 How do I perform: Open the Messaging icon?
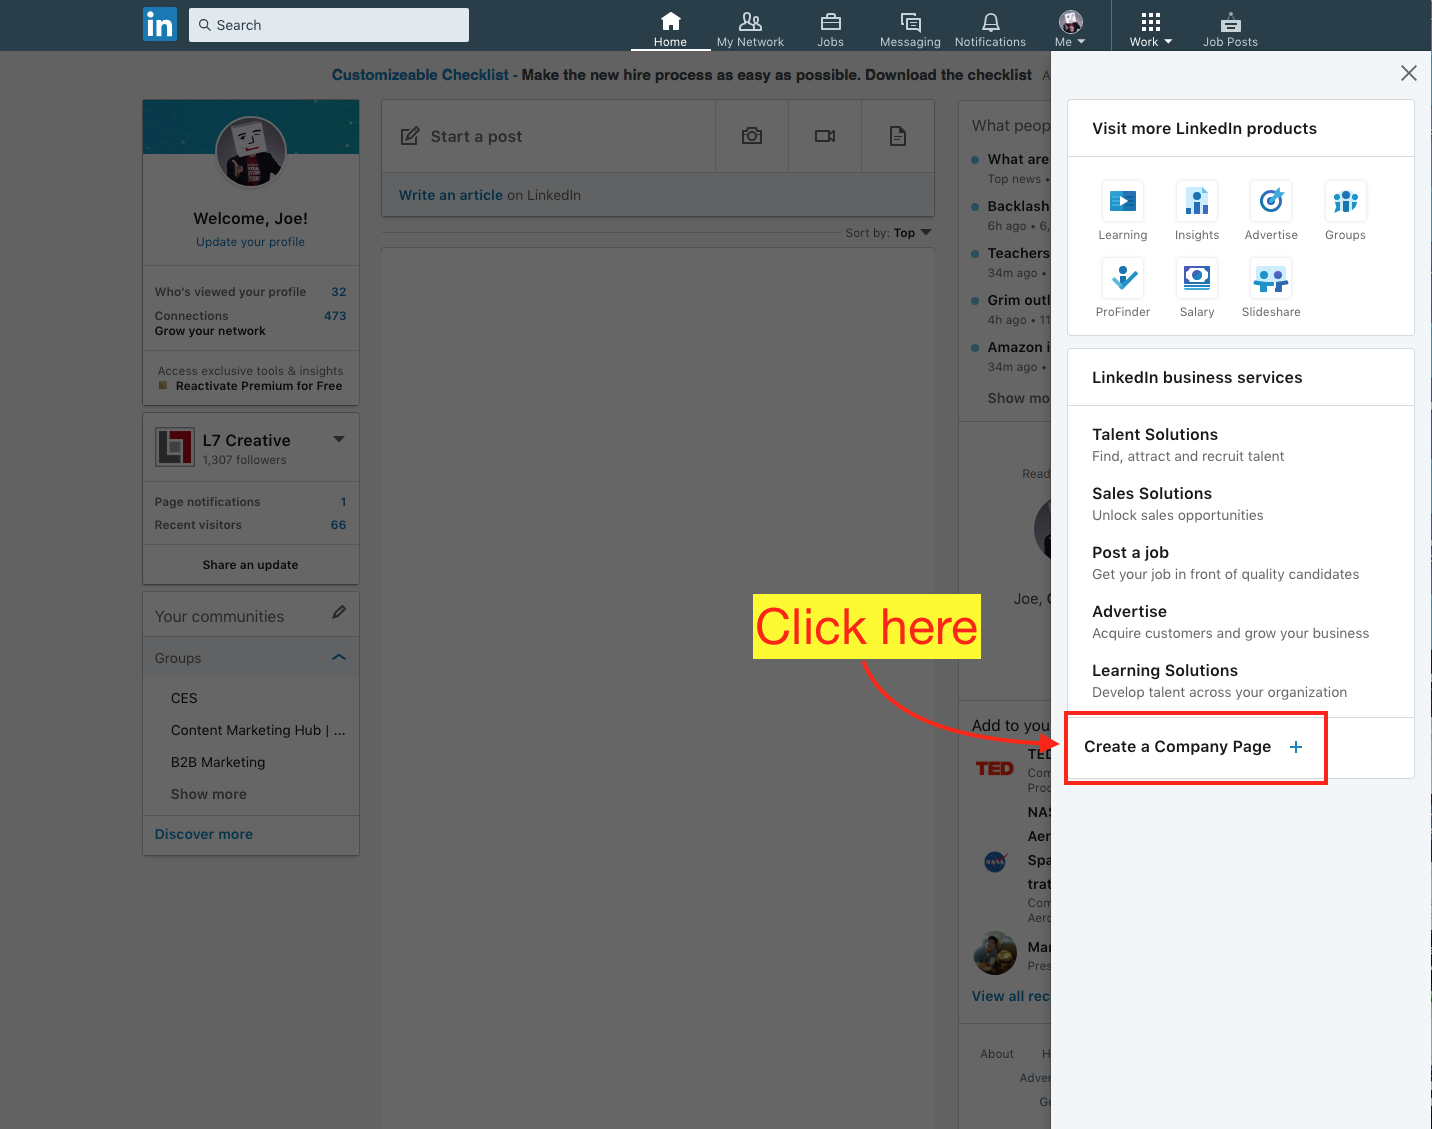(x=910, y=29)
